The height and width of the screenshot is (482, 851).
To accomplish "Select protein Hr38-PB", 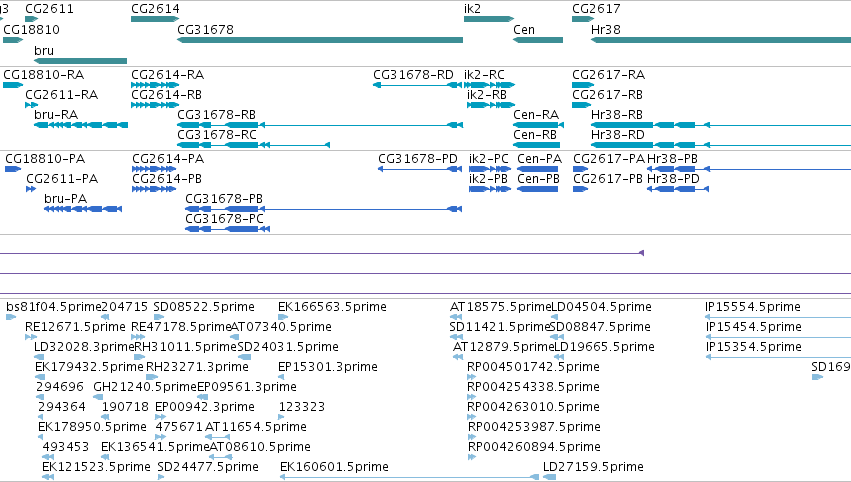I will [749, 169].
